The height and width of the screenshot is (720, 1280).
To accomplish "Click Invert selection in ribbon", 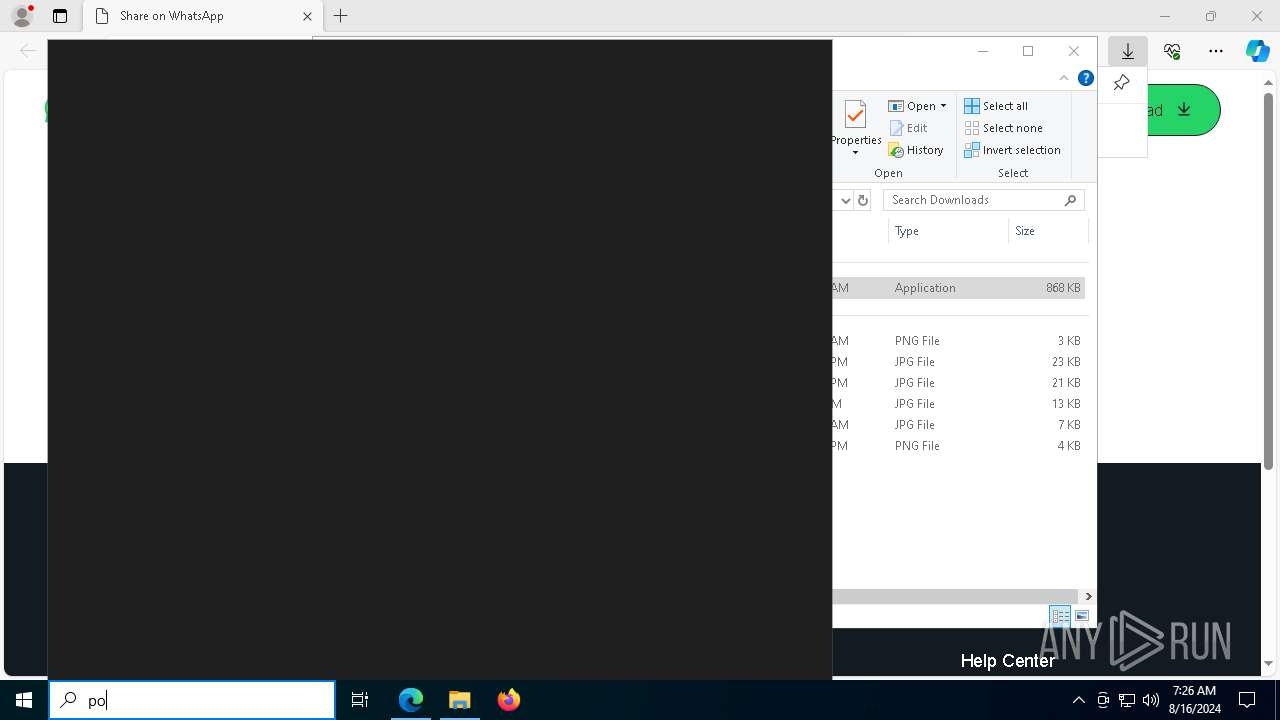I will point(1012,150).
